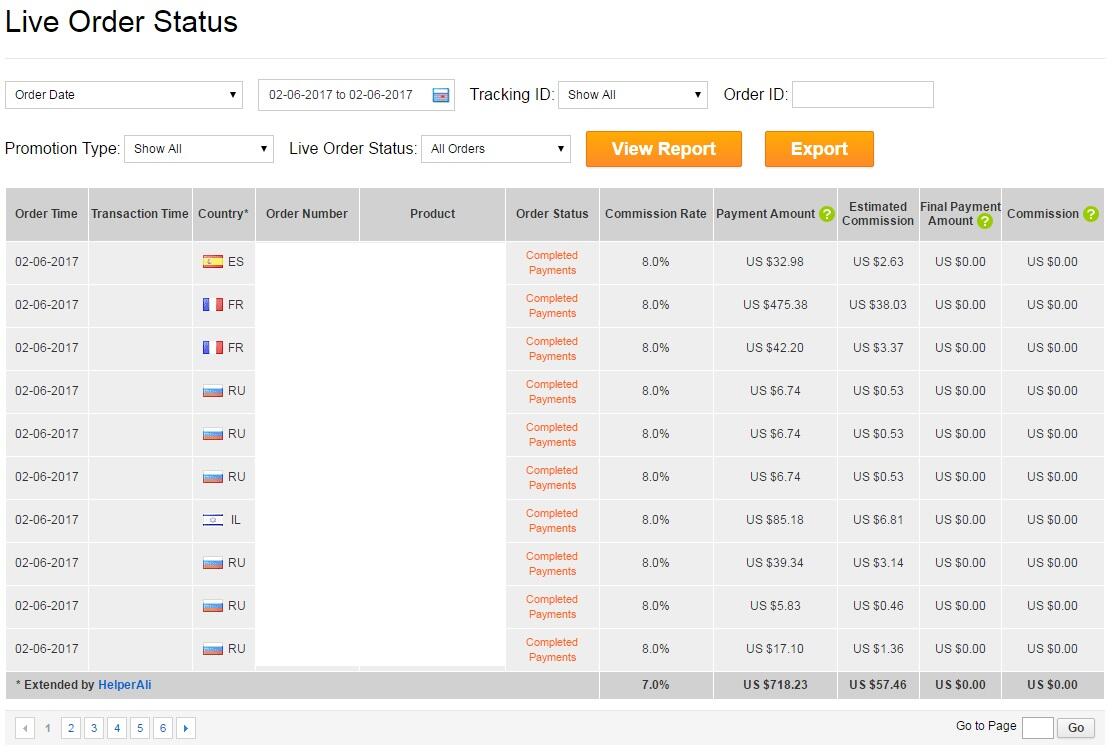Image resolution: width=1114 pixels, height=754 pixels.
Task: Open the HelperAli link
Action: click(x=124, y=685)
